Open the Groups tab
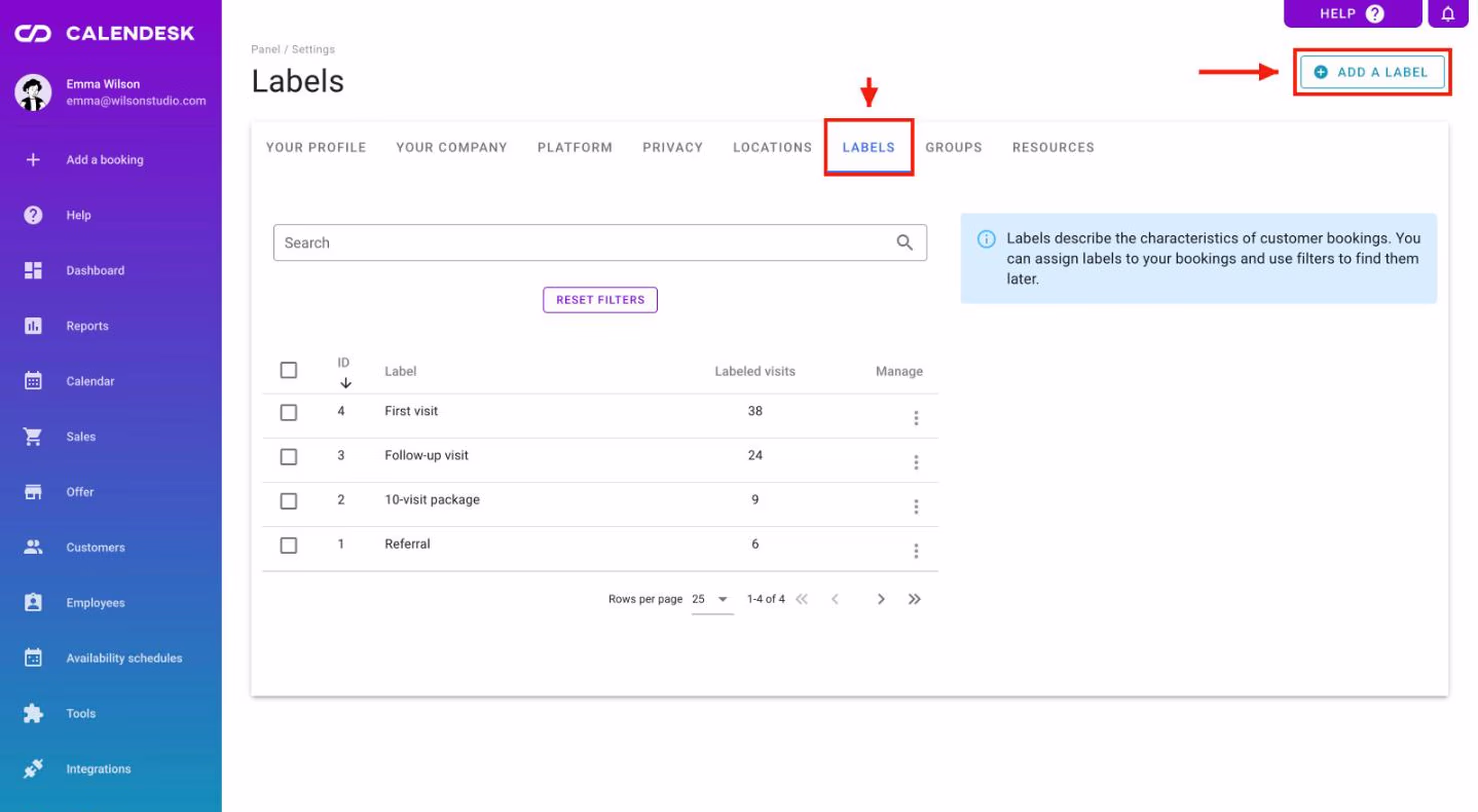1478x812 pixels. 954,147
